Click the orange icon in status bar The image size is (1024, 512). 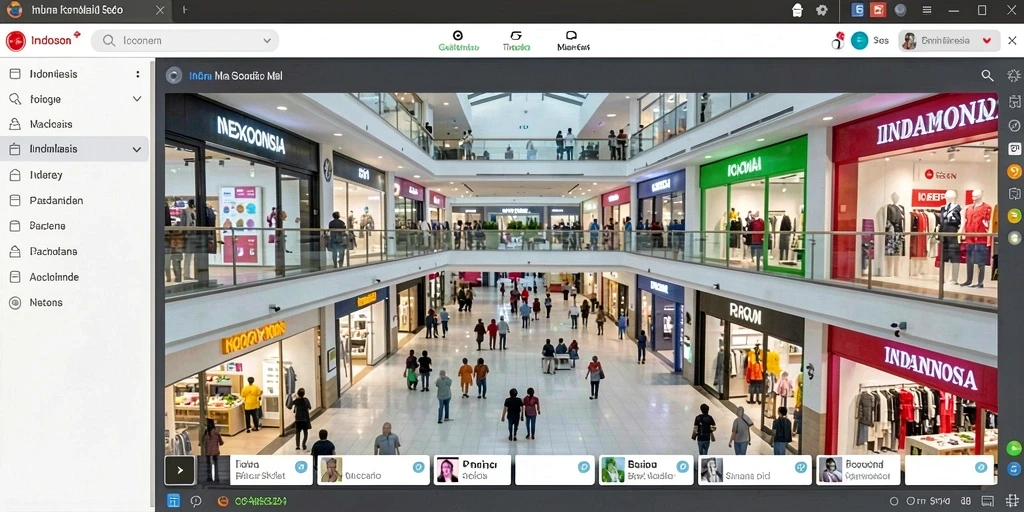pos(223,501)
